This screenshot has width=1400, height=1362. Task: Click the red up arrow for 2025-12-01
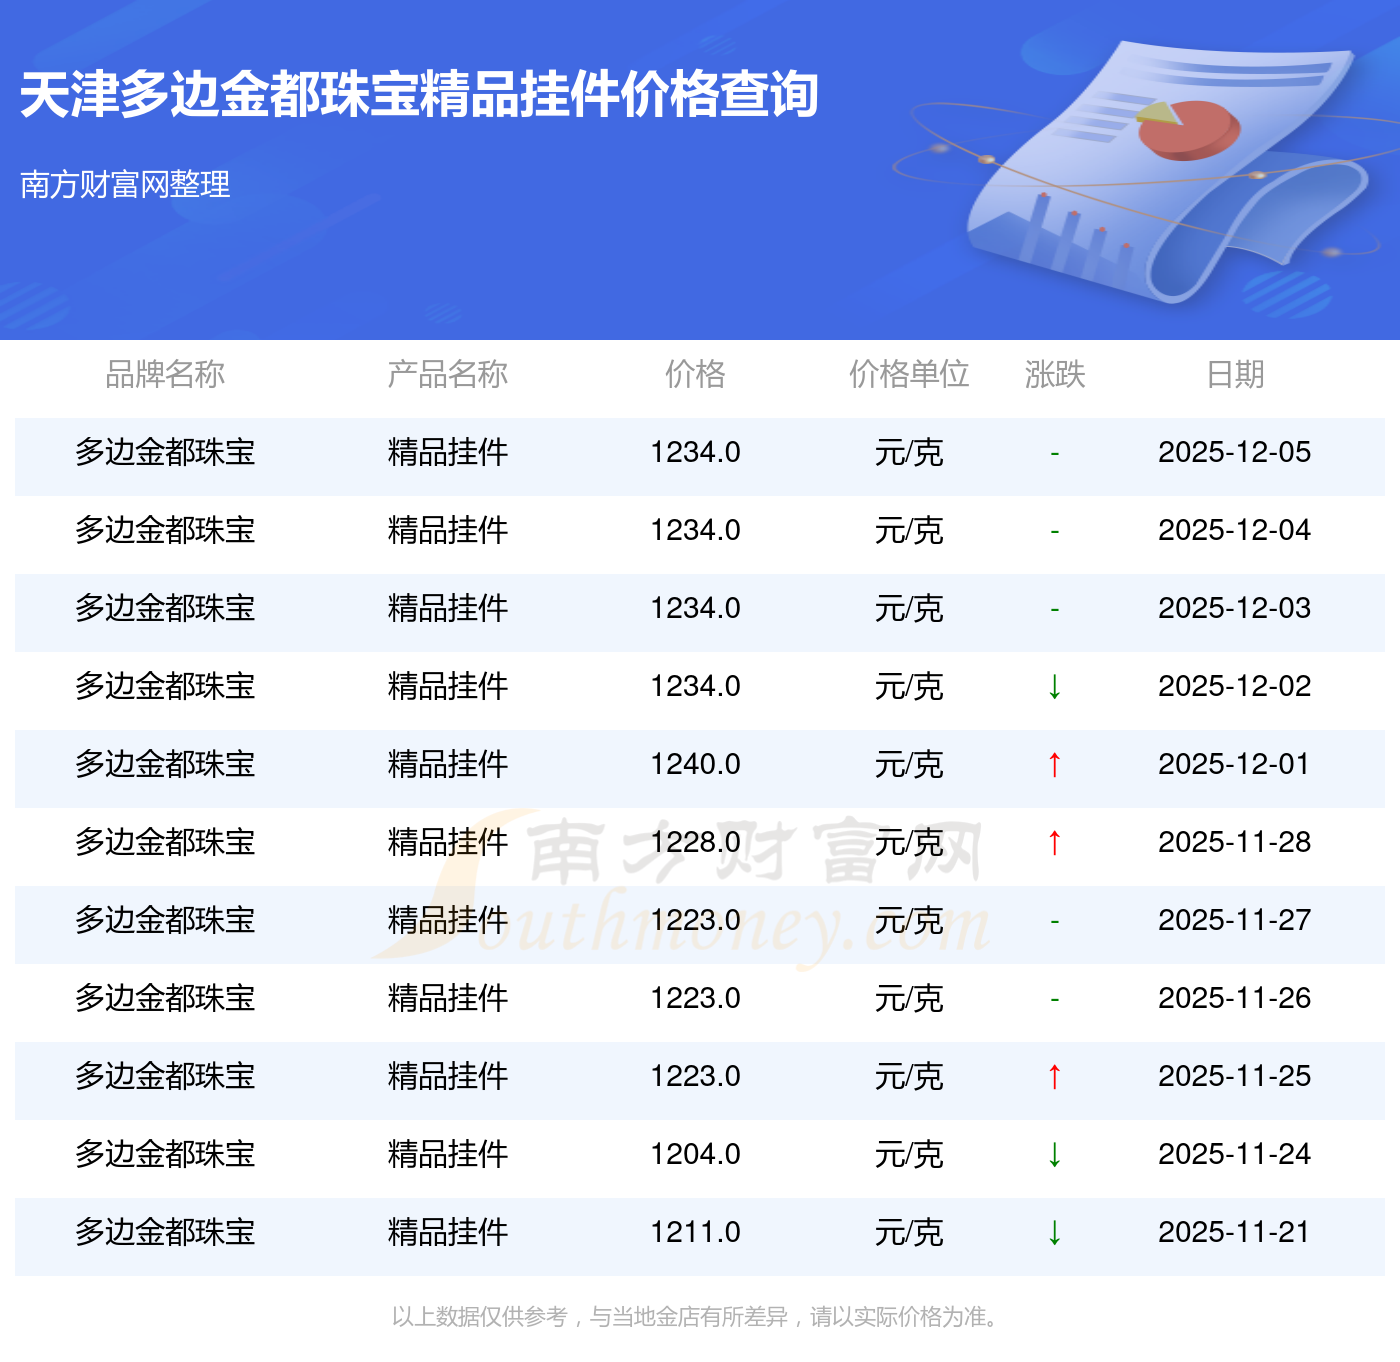pyautogui.click(x=1054, y=765)
